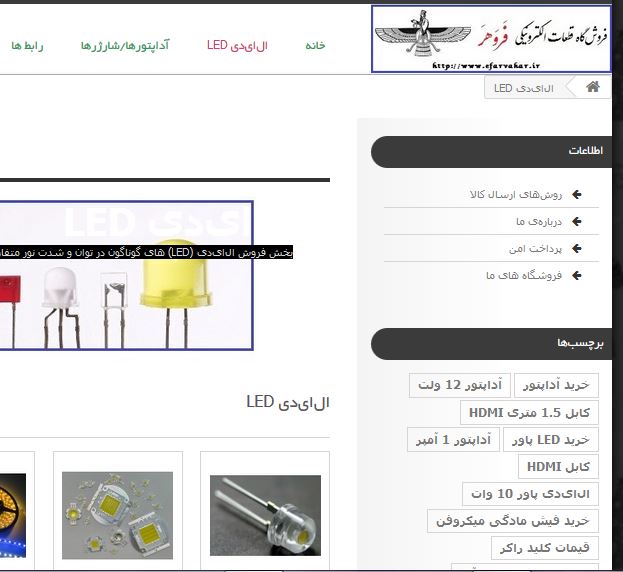Viewport: 623px width, 572px height.
Task: Open درباره‌ی ما link
Action: (x=539, y=222)
